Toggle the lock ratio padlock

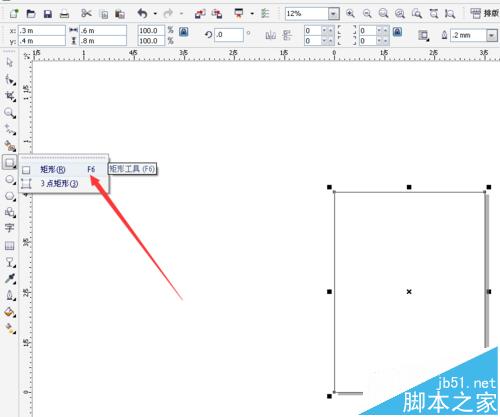pos(184,32)
